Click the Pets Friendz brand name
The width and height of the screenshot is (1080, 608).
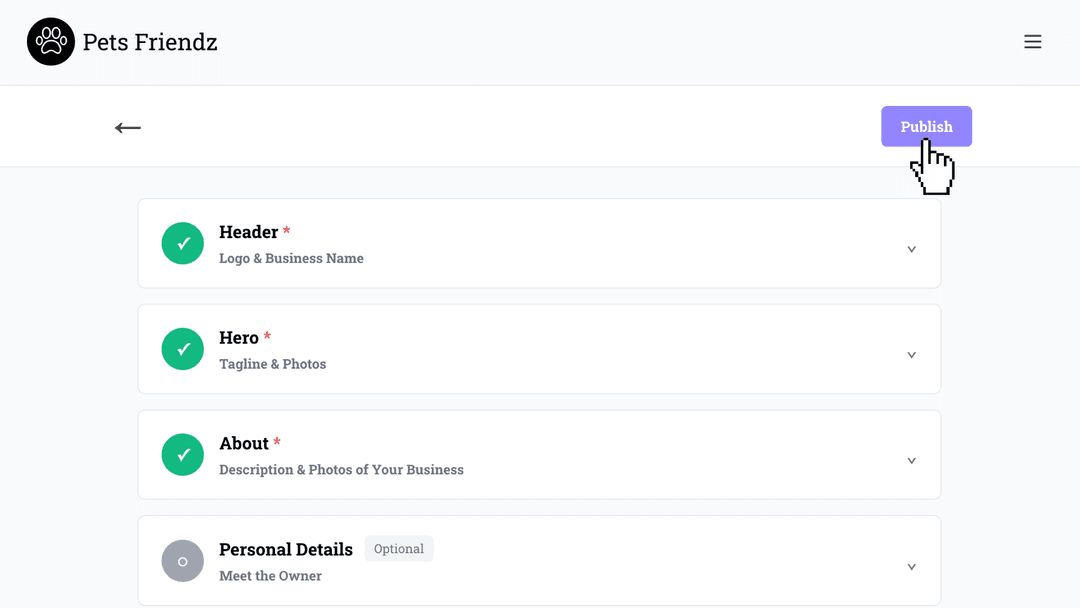(x=150, y=42)
